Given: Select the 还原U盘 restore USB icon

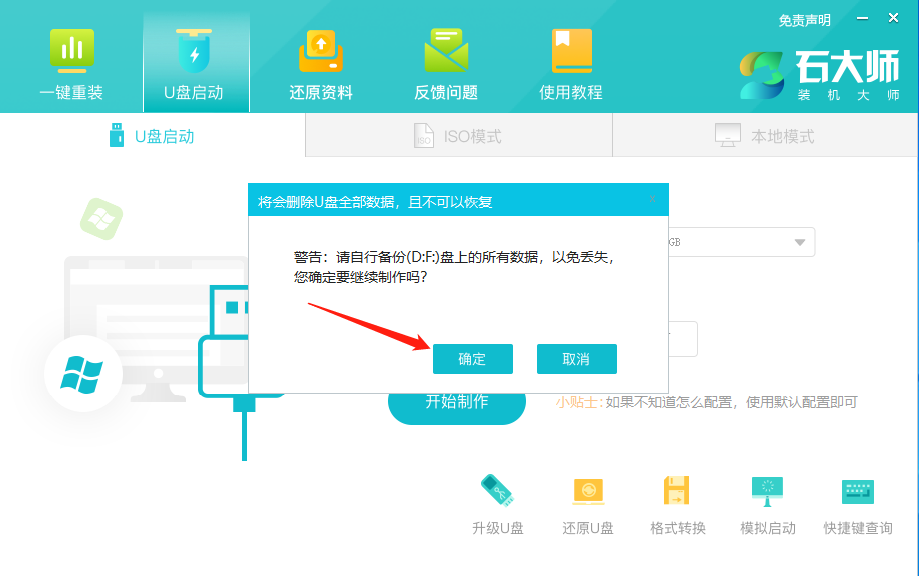Looking at the screenshot, I should point(587,500).
